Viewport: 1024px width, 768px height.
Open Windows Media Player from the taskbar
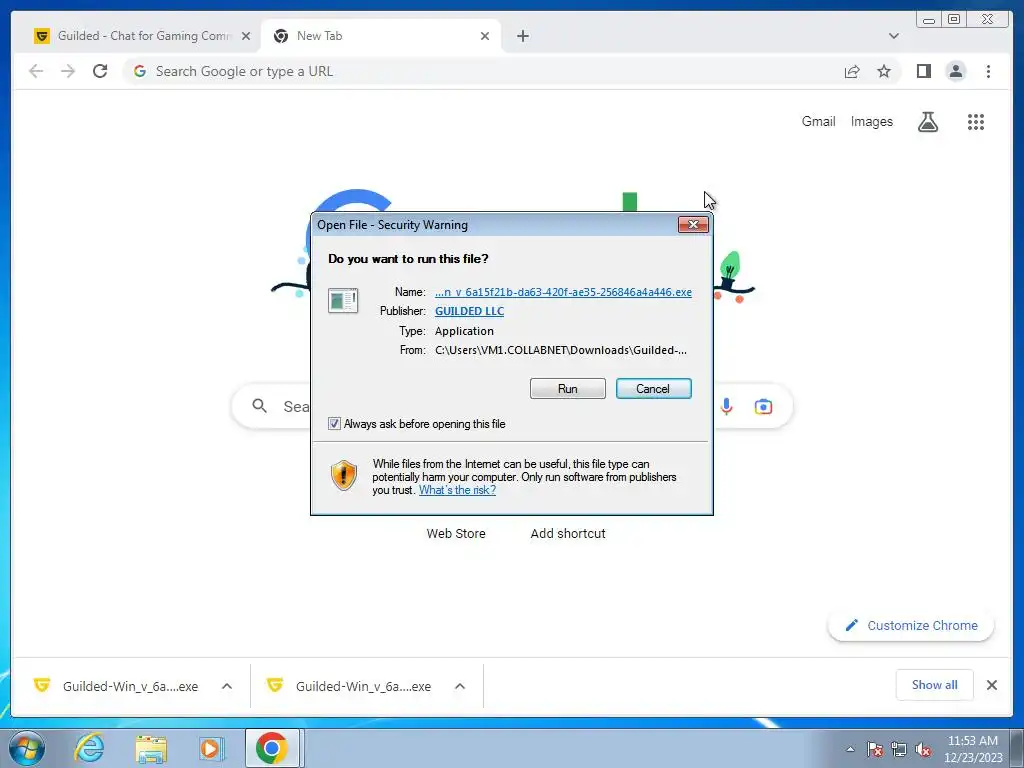[212, 748]
